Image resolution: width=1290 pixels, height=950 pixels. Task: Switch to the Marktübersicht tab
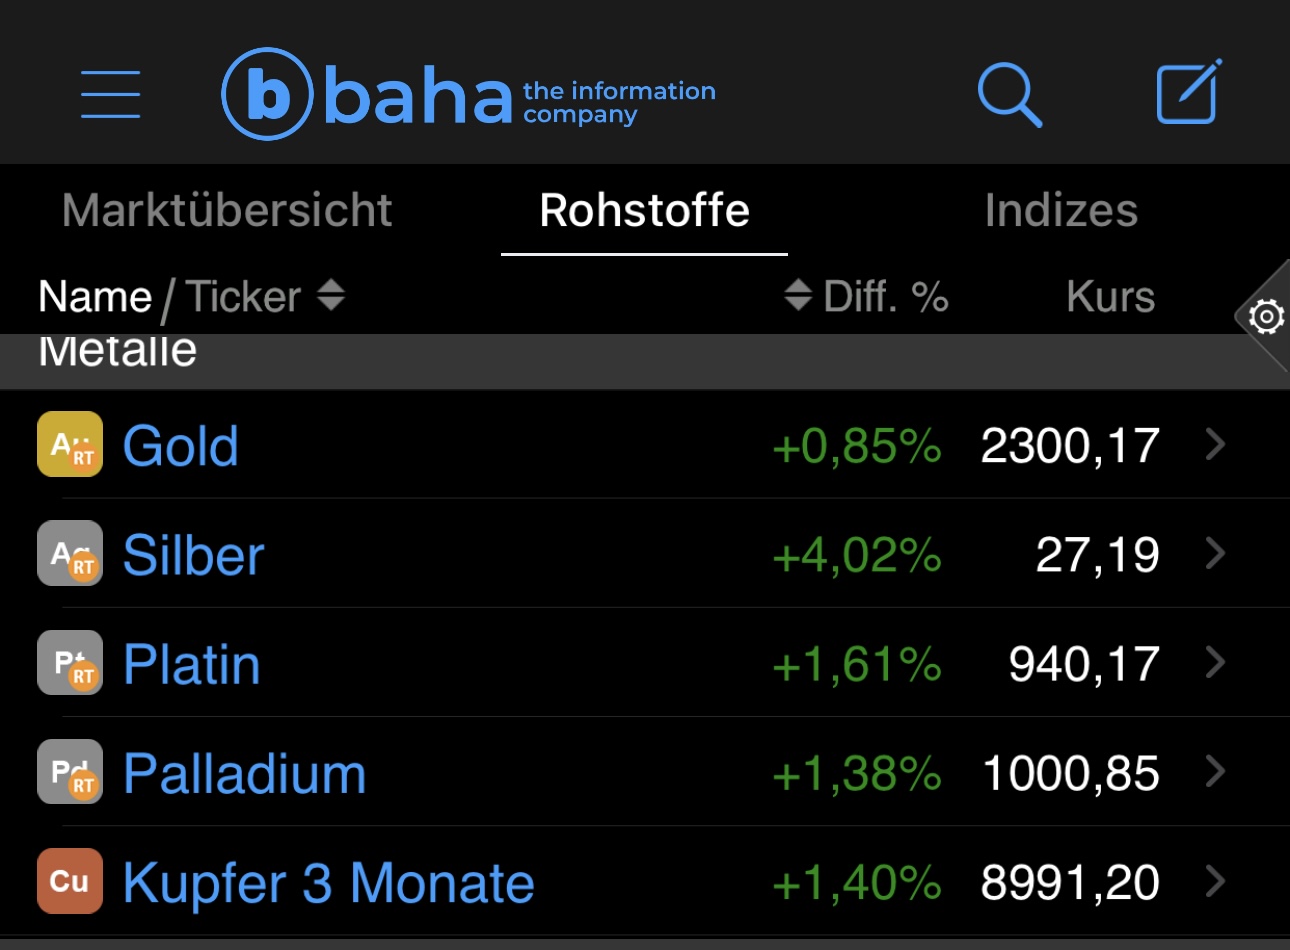tap(227, 211)
